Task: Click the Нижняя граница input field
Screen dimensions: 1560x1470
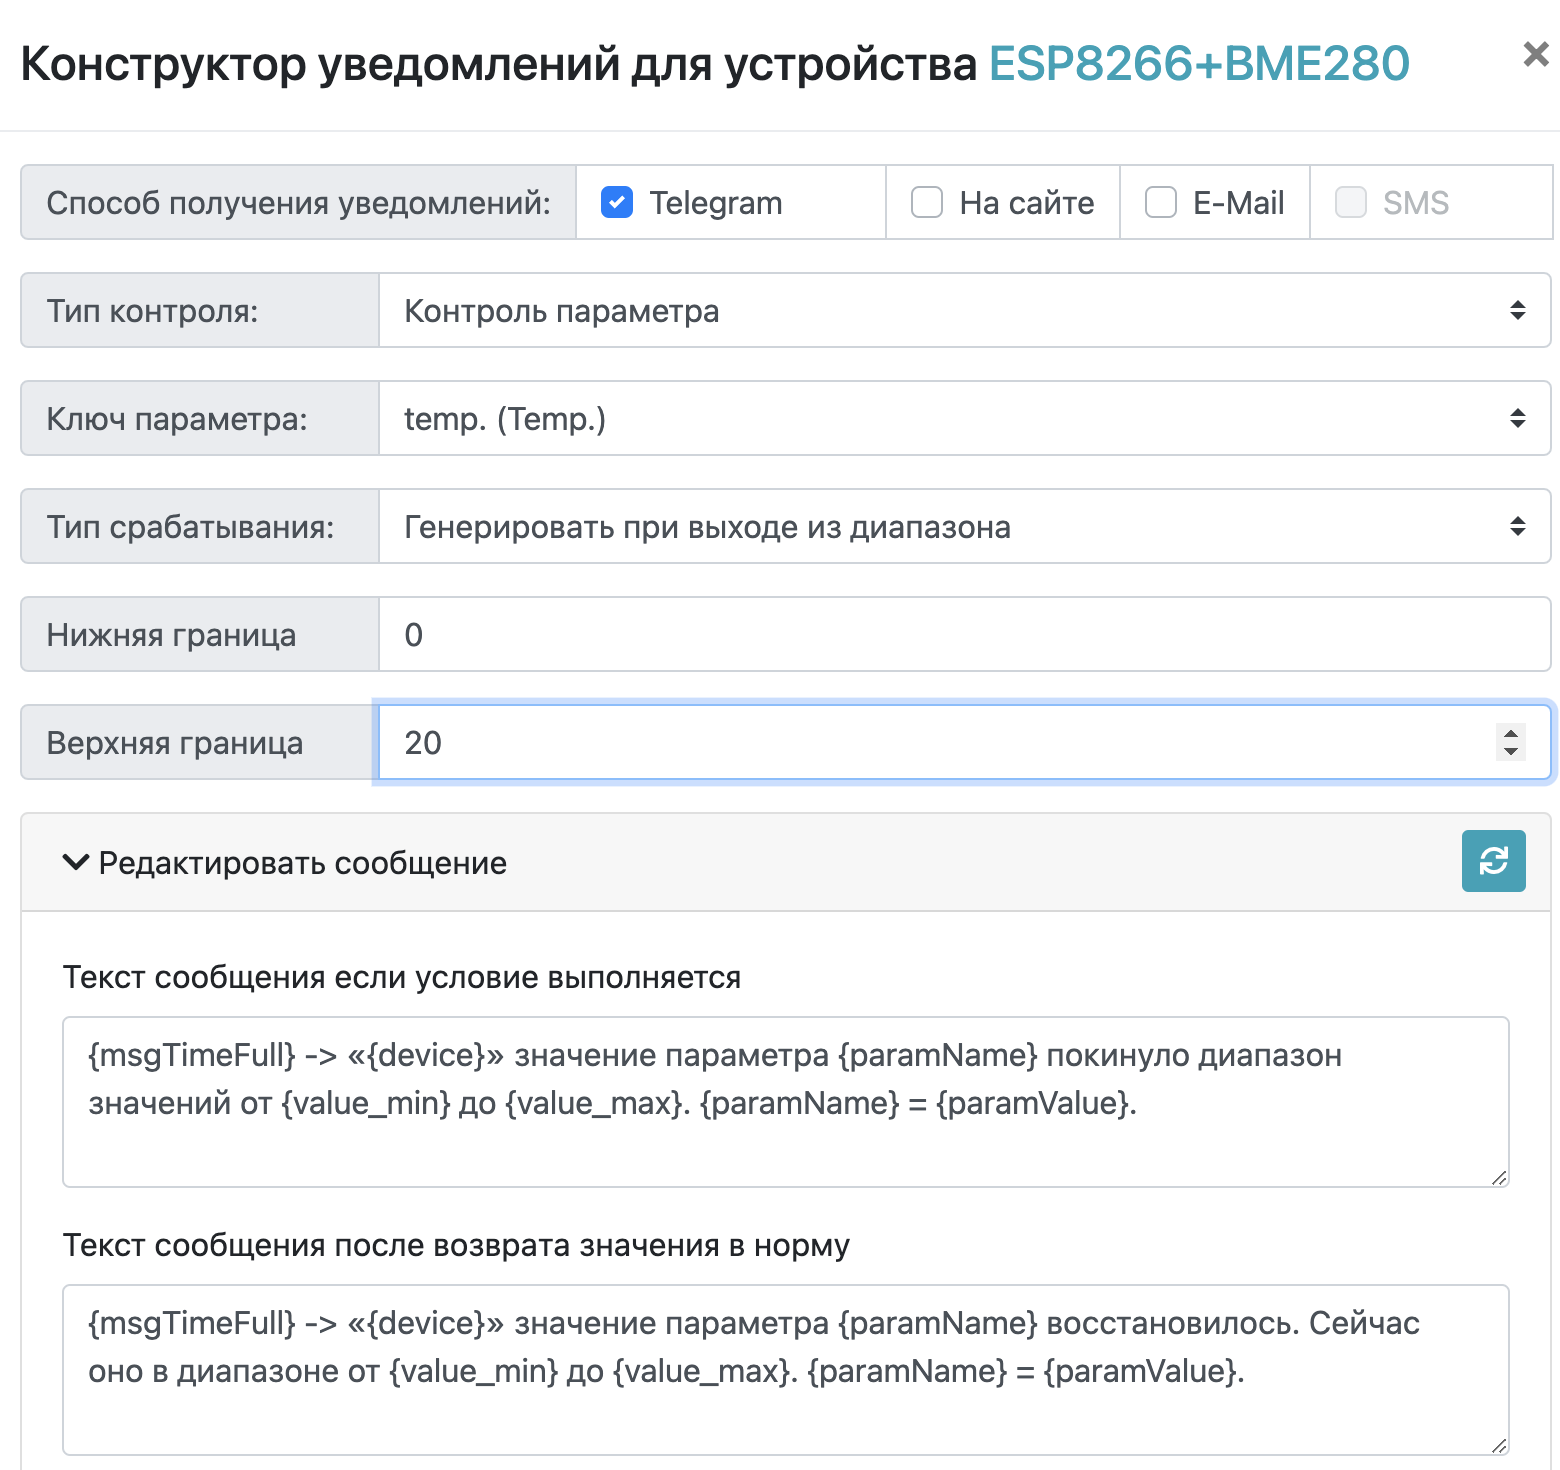Action: point(965,634)
